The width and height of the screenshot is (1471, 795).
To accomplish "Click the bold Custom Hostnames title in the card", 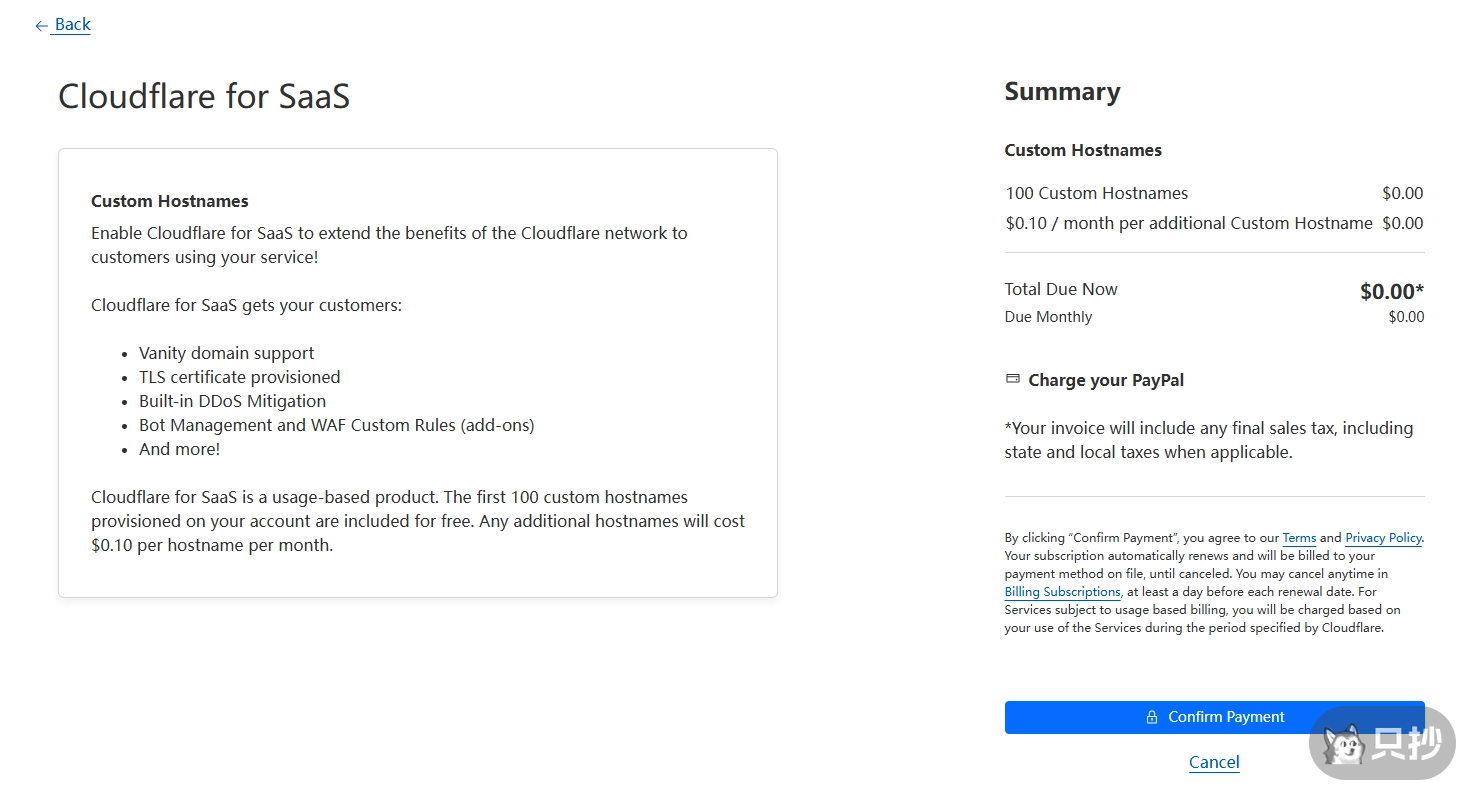I will tap(170, 201).
